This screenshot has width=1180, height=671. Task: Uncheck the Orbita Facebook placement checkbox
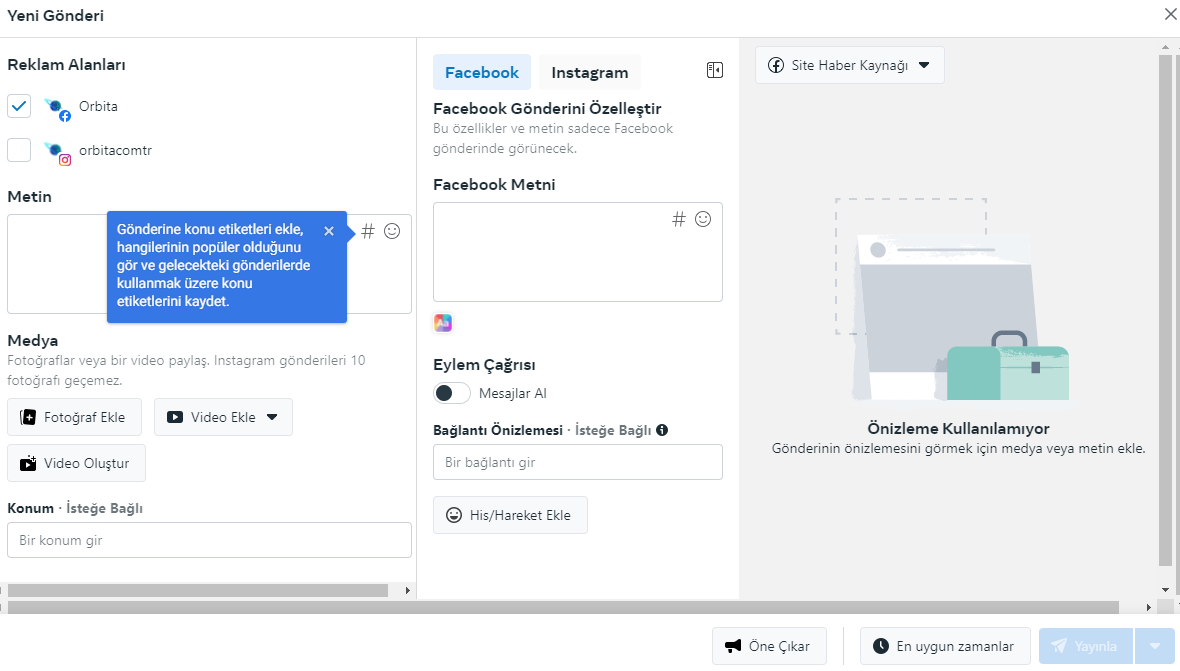click(19, 106)
